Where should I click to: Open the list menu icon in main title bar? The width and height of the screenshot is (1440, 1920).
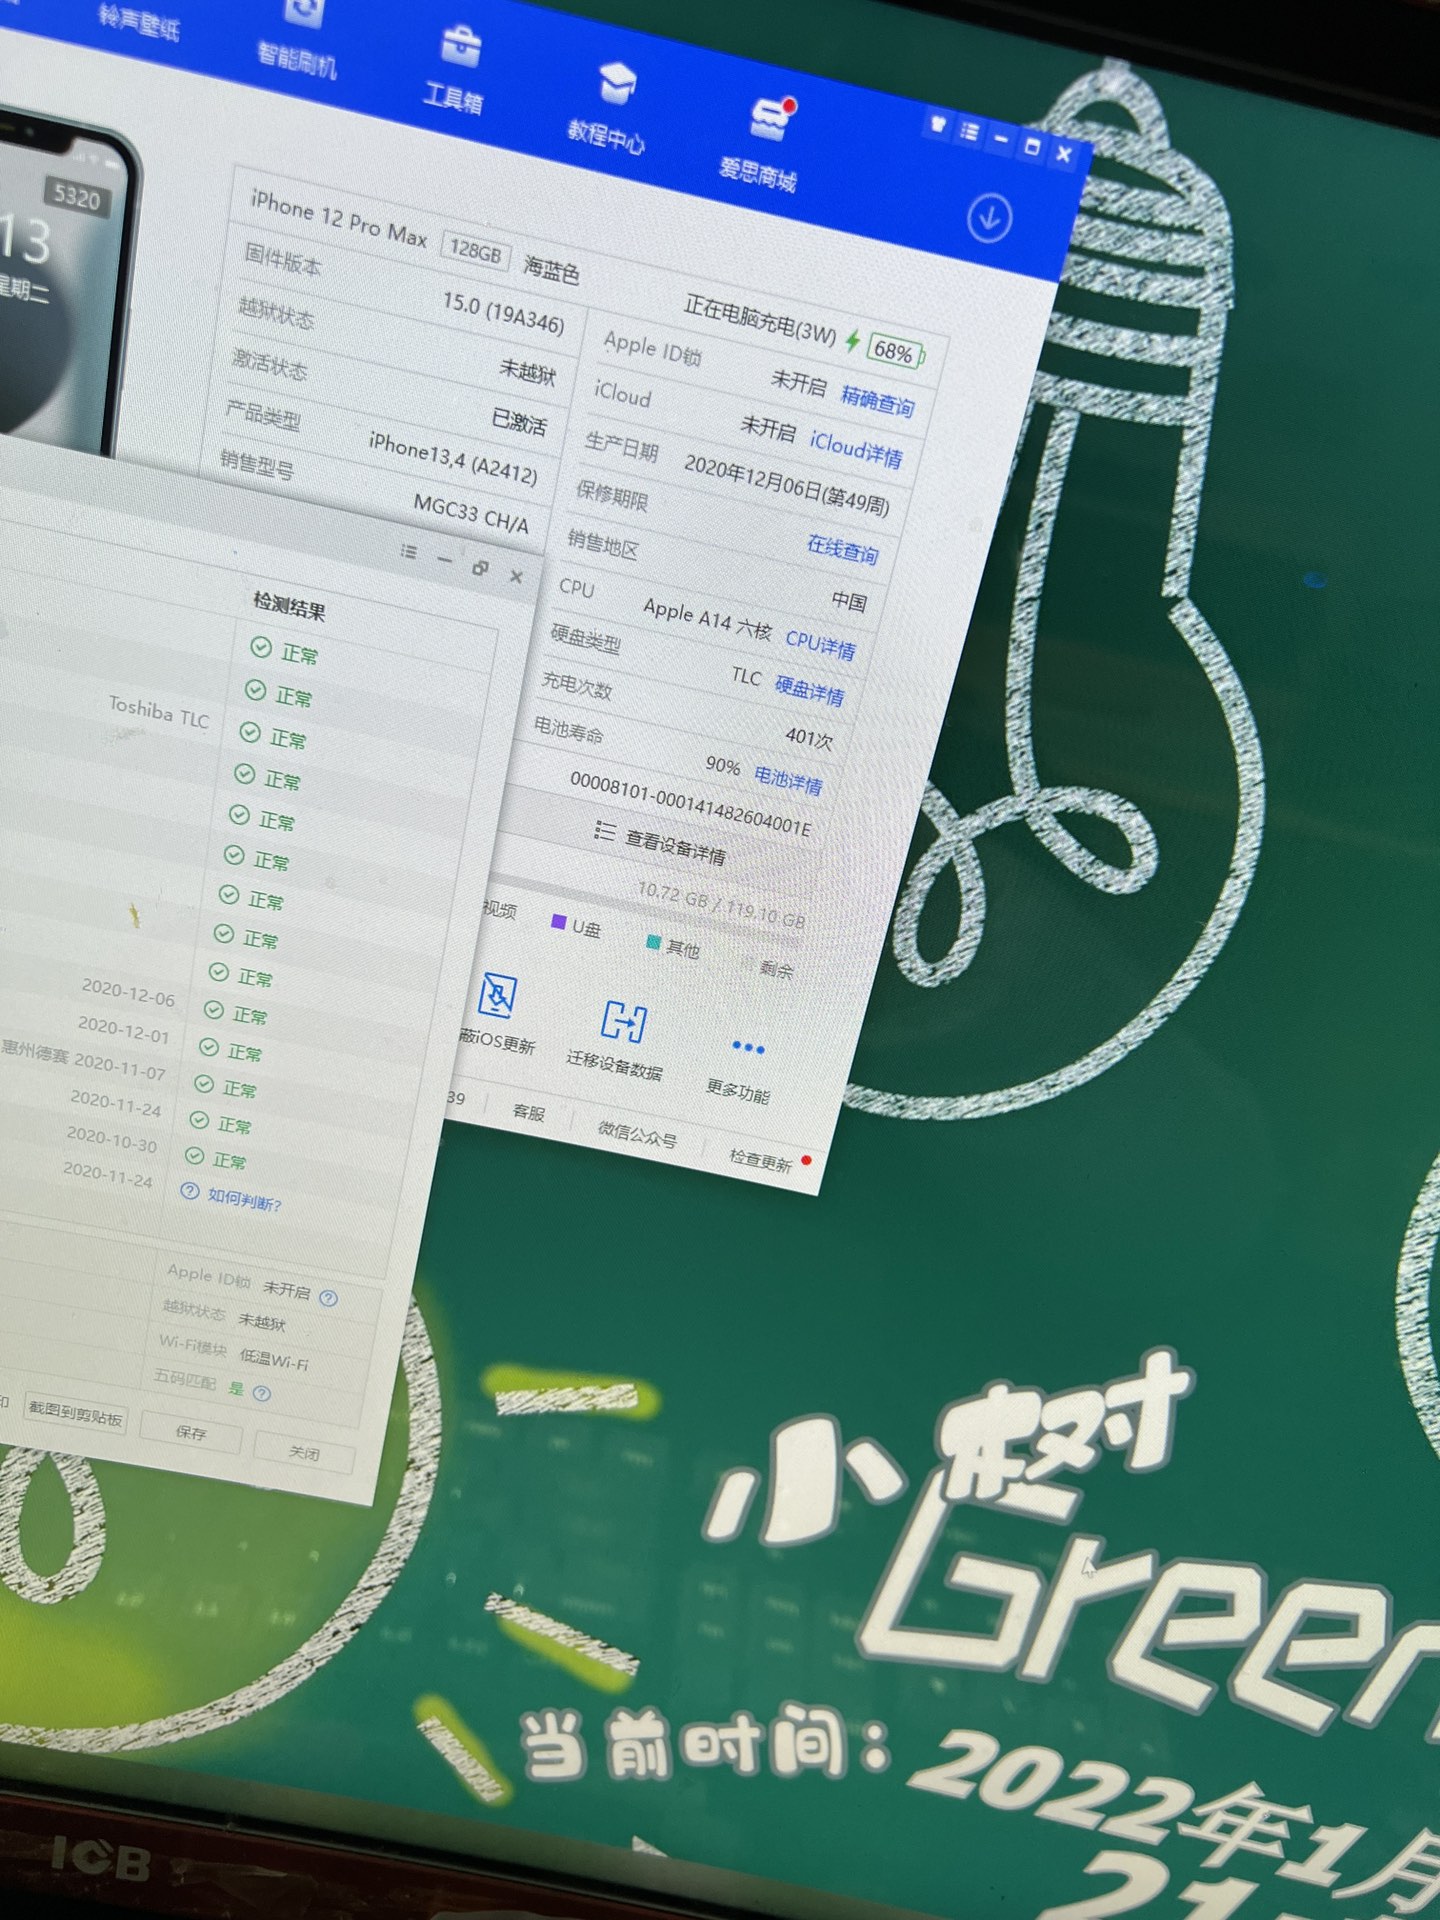pyautogui.click(x=969, y=132)
